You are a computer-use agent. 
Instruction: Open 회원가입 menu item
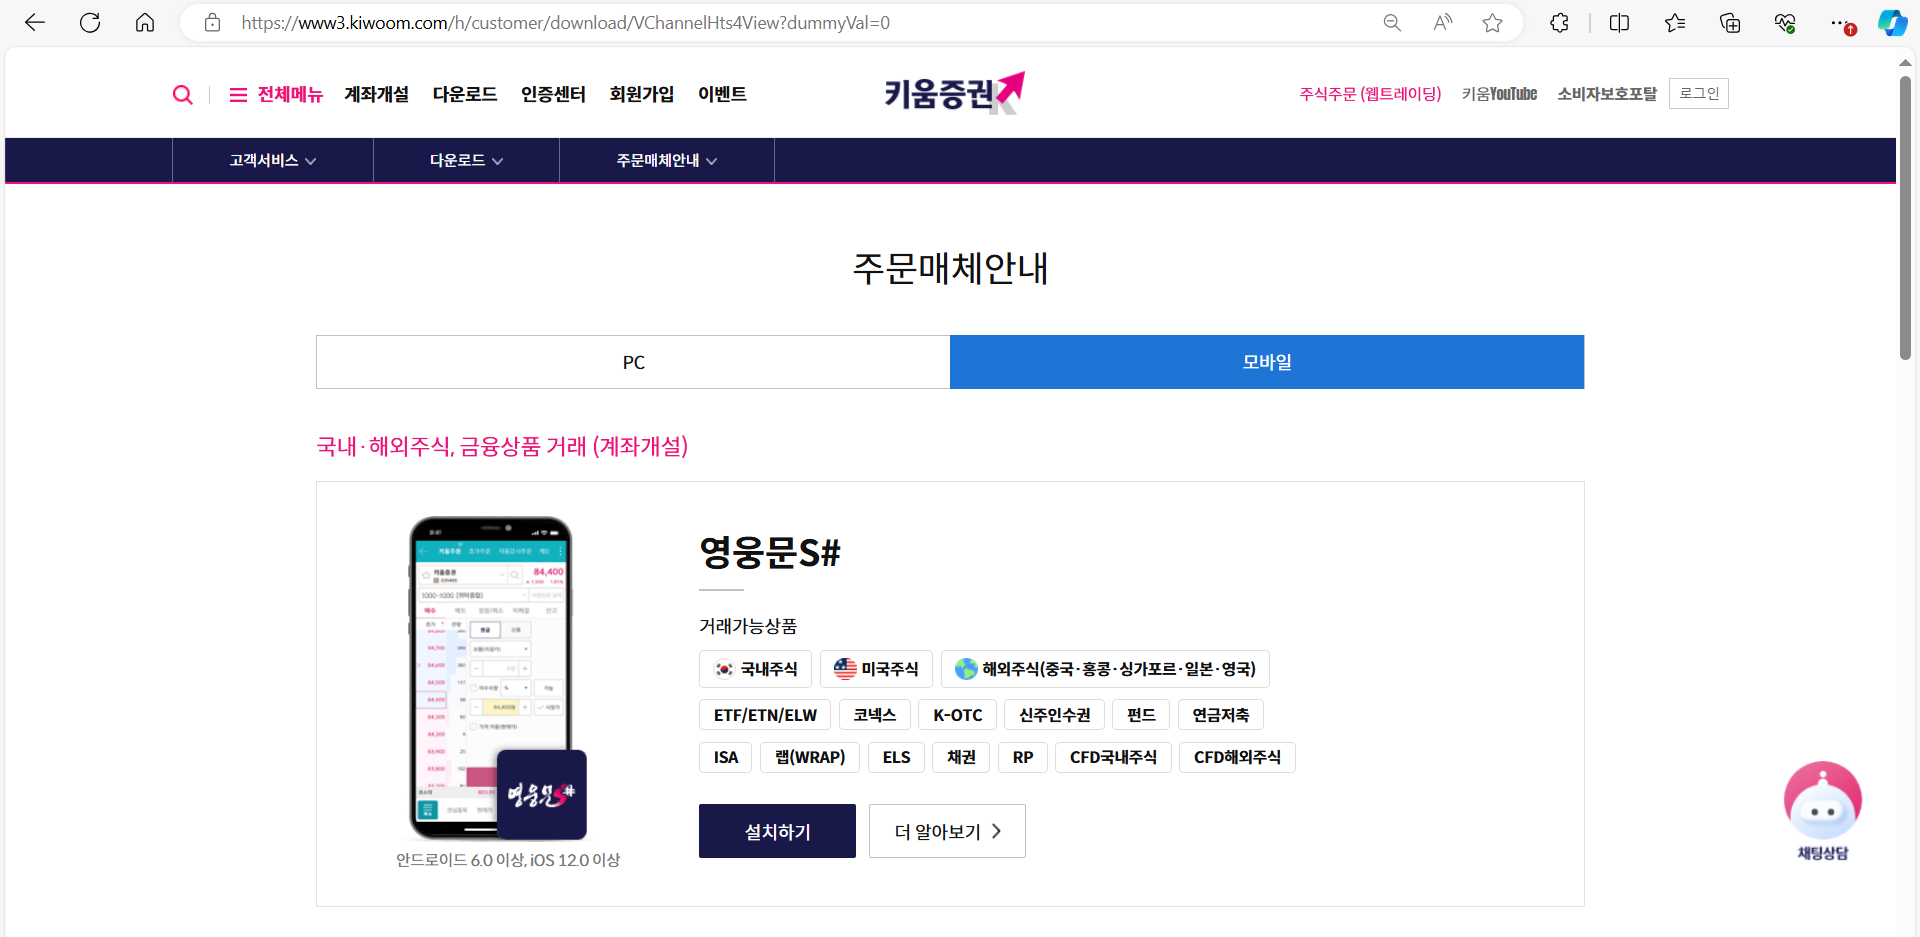point(642,94)
